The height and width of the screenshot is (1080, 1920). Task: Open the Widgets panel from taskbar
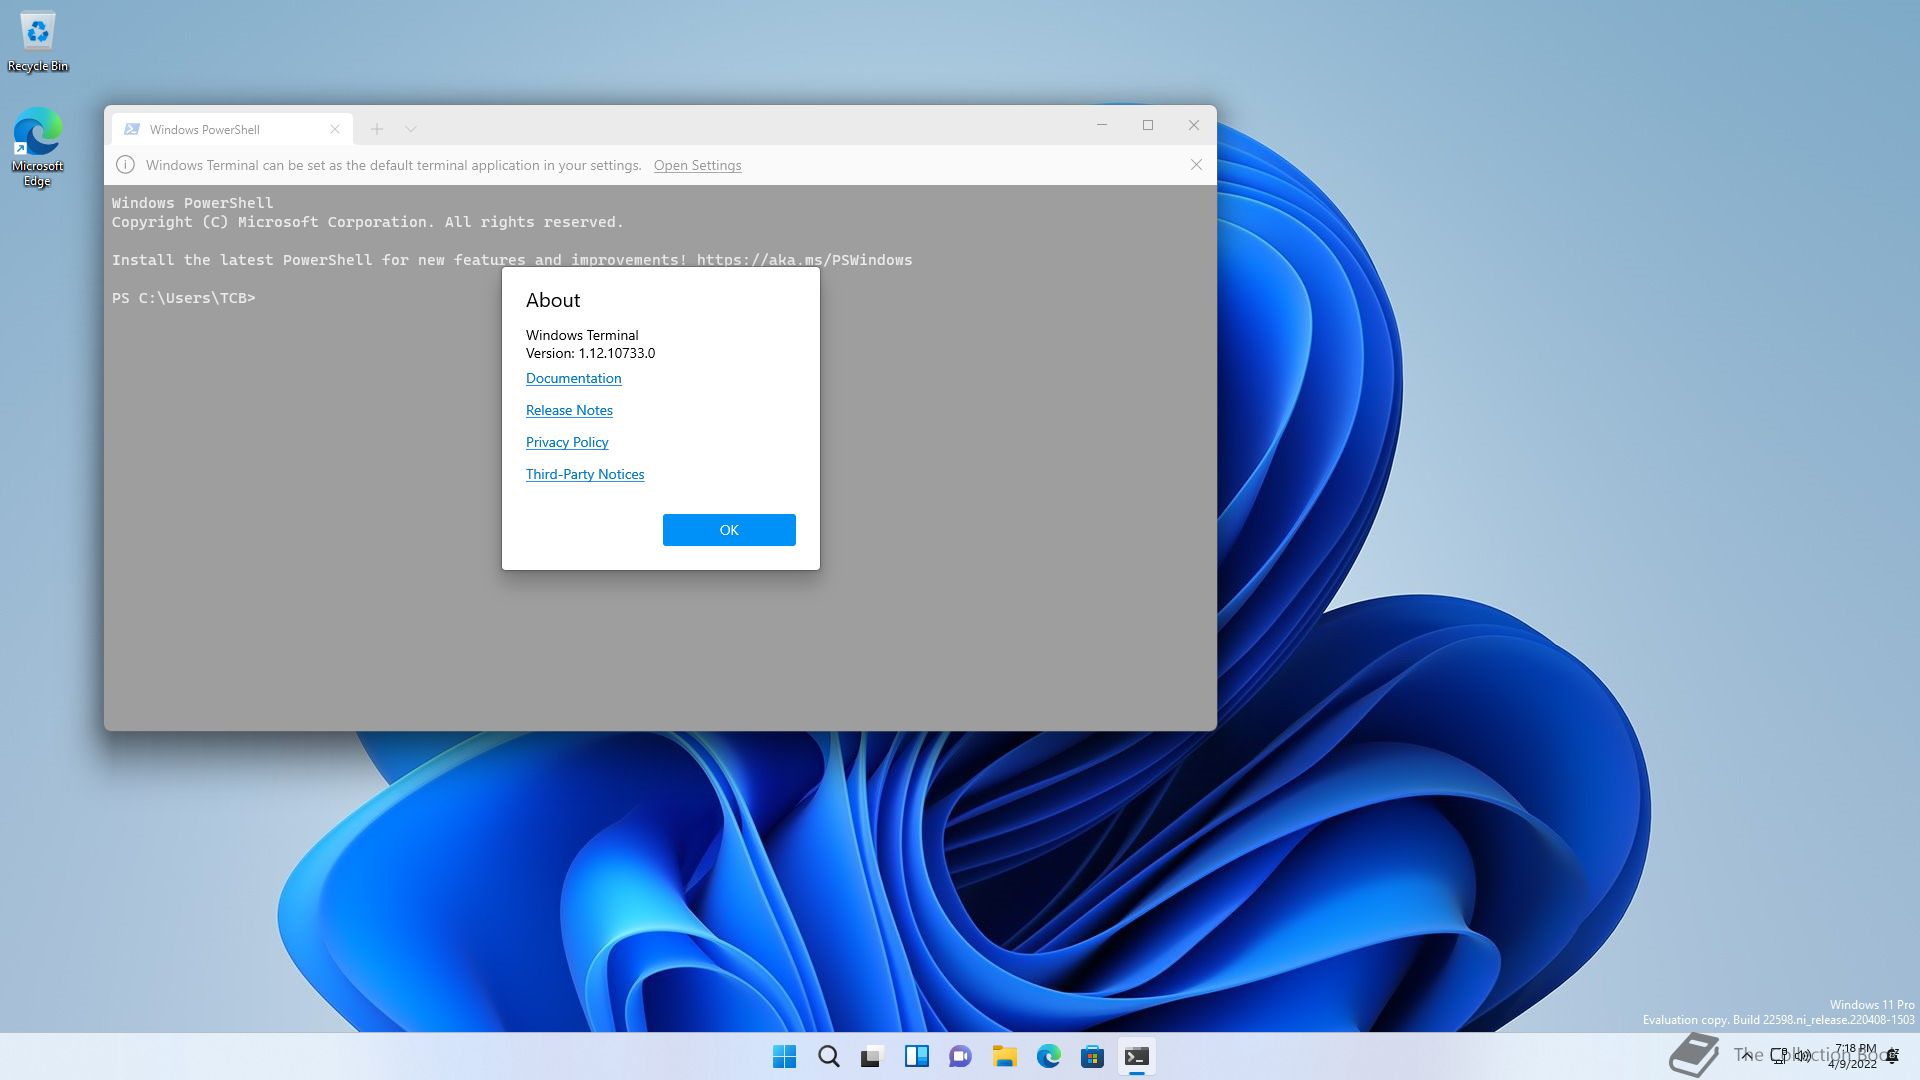[x=917, y=1056]
